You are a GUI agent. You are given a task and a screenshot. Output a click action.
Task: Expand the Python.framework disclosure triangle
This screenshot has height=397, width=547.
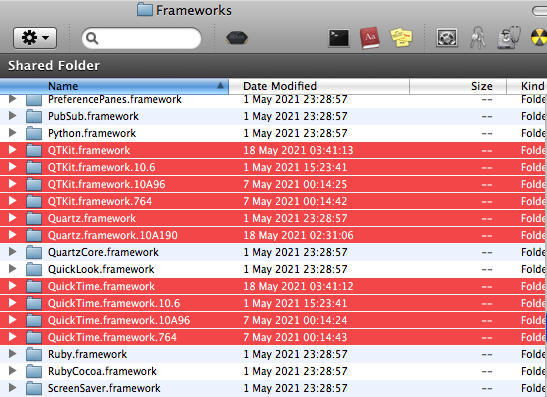(x=13, y=133)
